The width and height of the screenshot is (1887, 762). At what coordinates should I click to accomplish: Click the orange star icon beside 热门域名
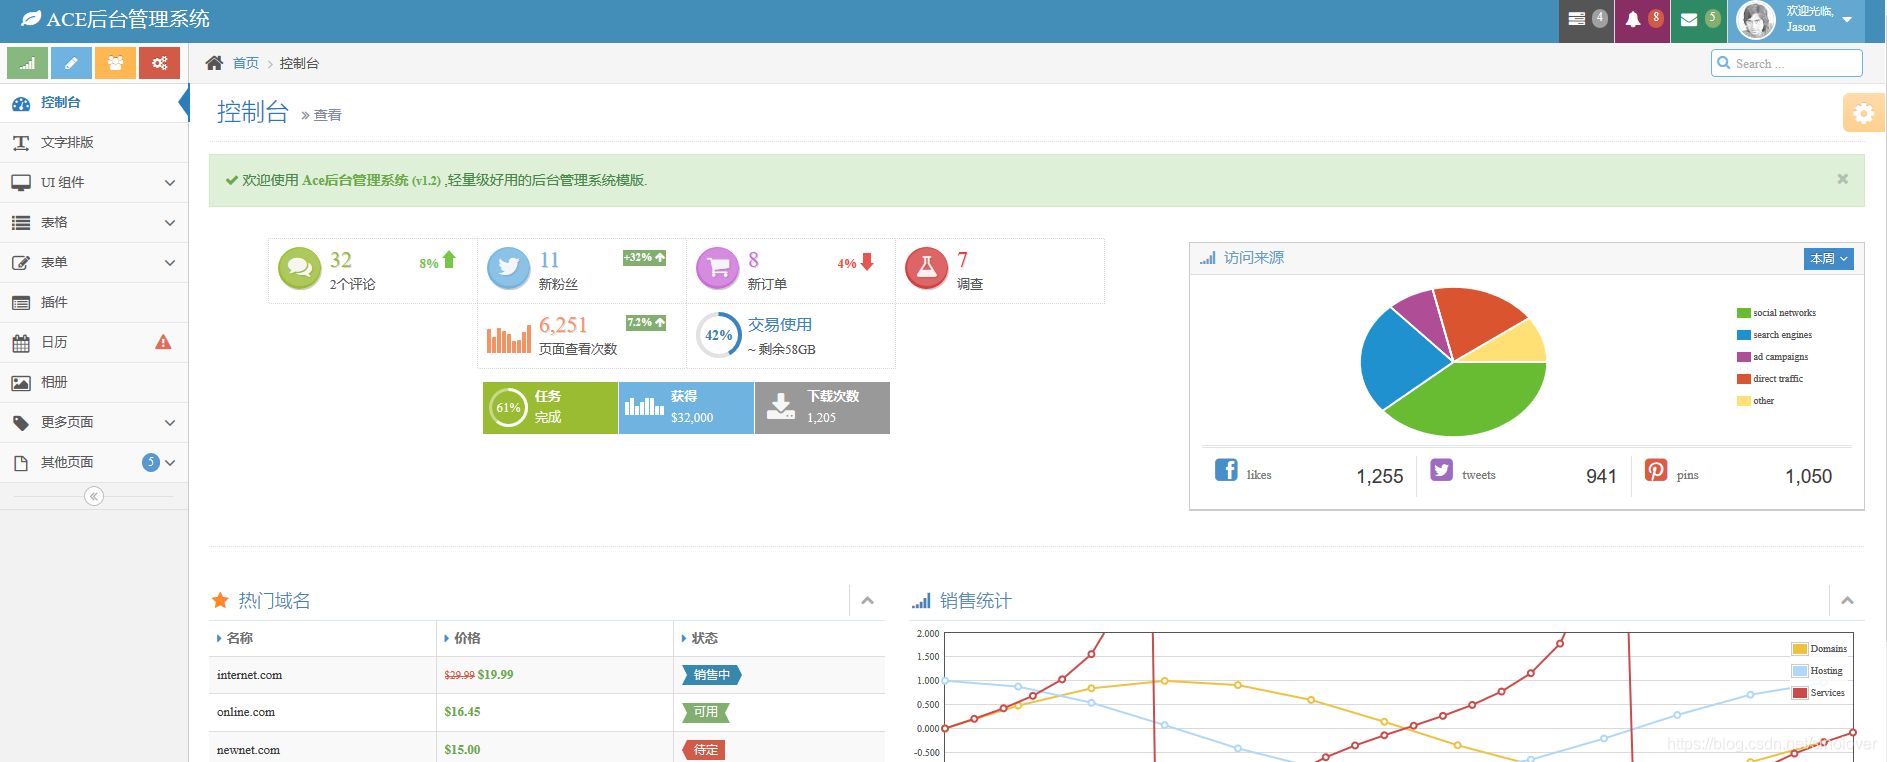(x=220, y=600)
